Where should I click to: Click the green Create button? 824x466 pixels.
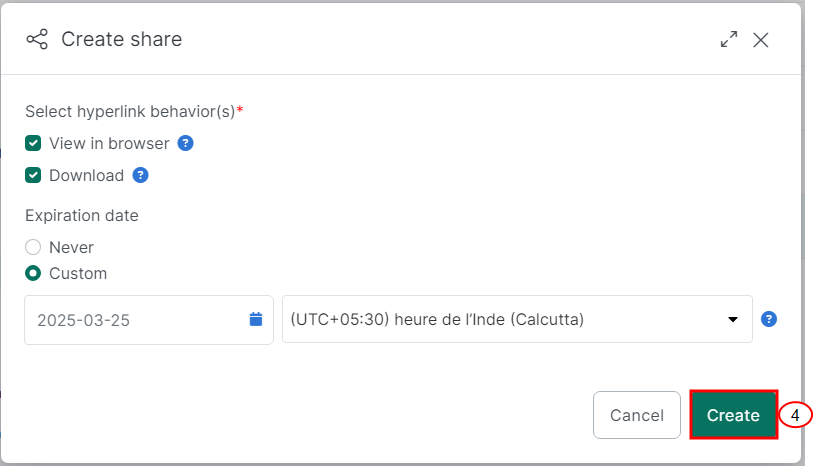tap(733, 415)
